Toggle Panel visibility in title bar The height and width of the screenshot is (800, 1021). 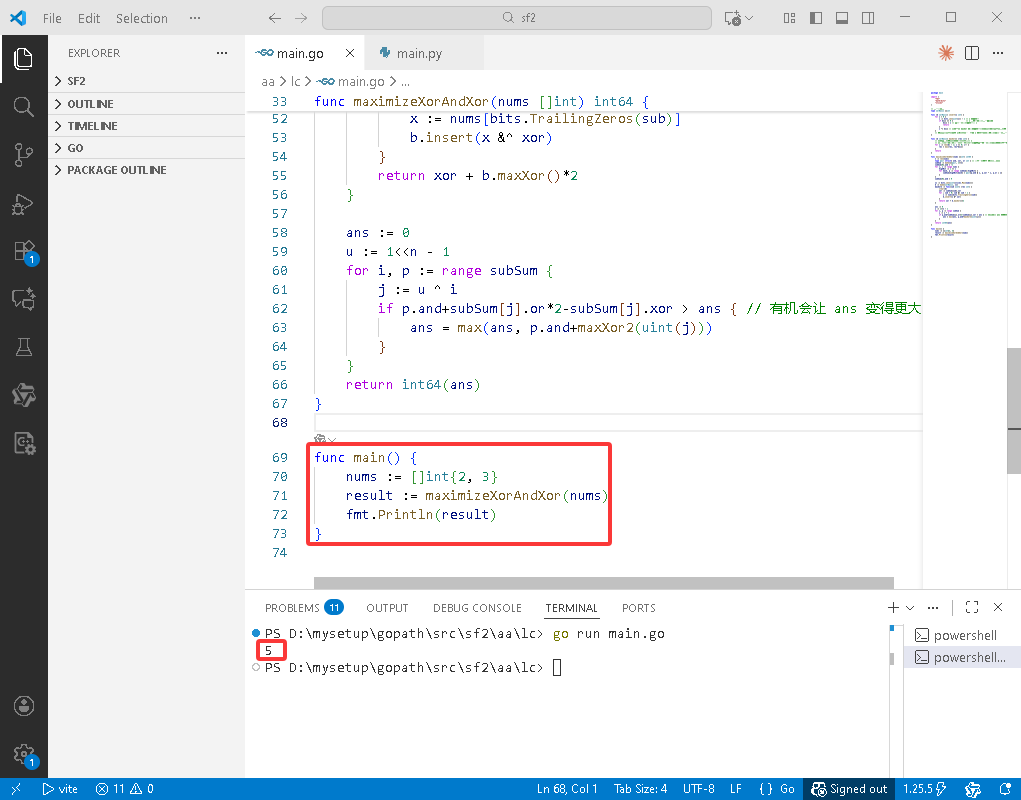click(x=842, y=18)
